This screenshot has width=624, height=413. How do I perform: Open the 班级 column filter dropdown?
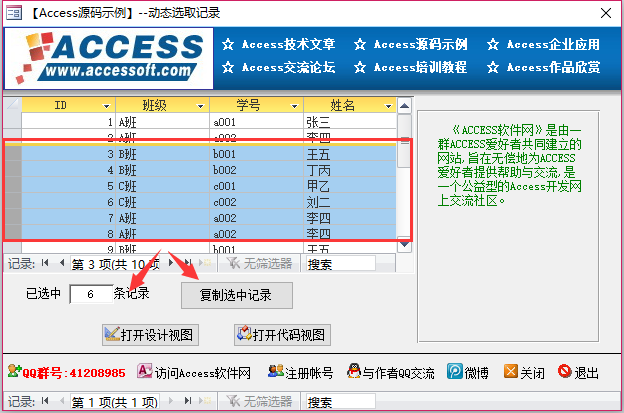[x=201, y=106]
